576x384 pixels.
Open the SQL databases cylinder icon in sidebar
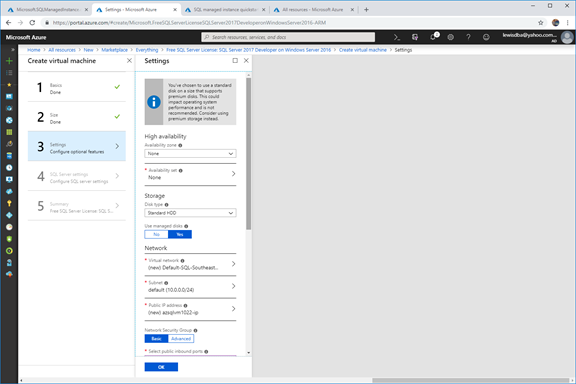(x=9, y=156)
